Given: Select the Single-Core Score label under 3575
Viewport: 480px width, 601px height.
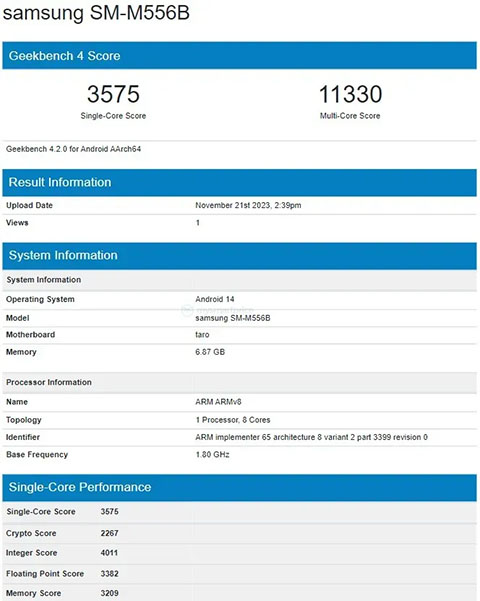Looking at the screenshot, I should tap(113, 116).
